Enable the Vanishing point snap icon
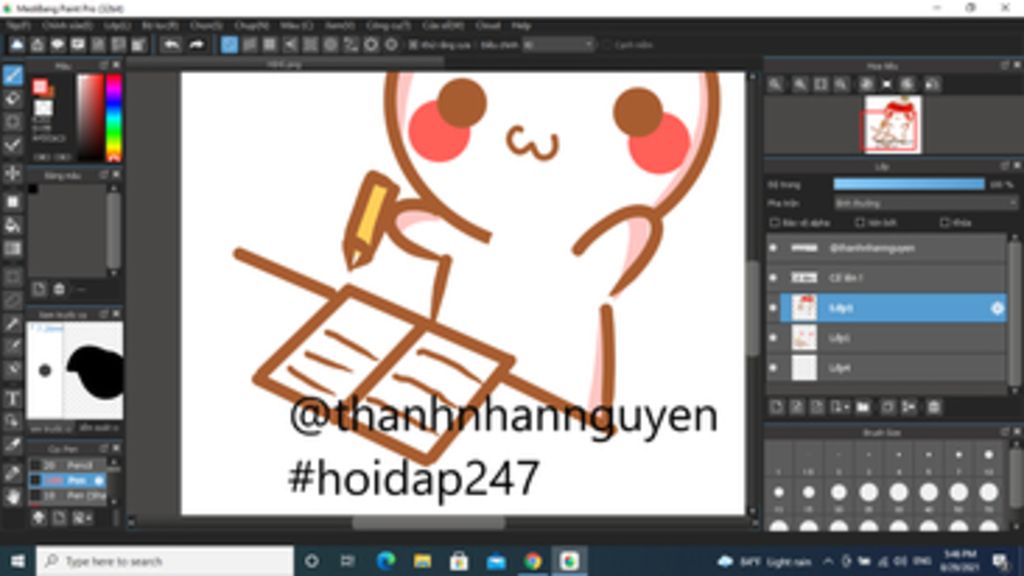The height and width of the screenshot is (576, 1024). [x=290, y=44]
